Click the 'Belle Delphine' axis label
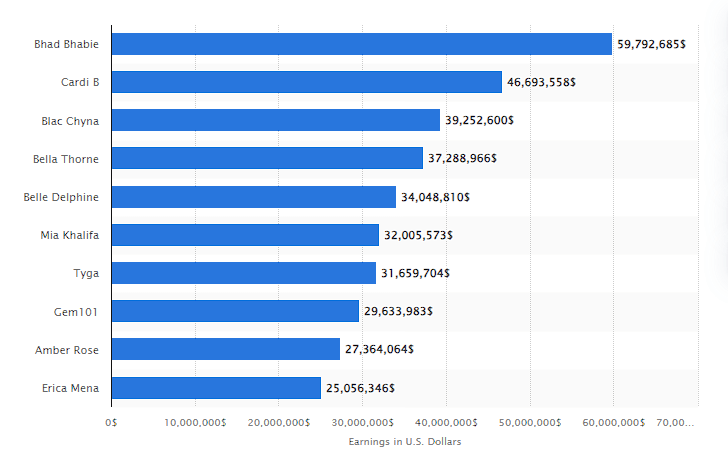728x458 pixels. pyautogui.click(x=61, y=197)
